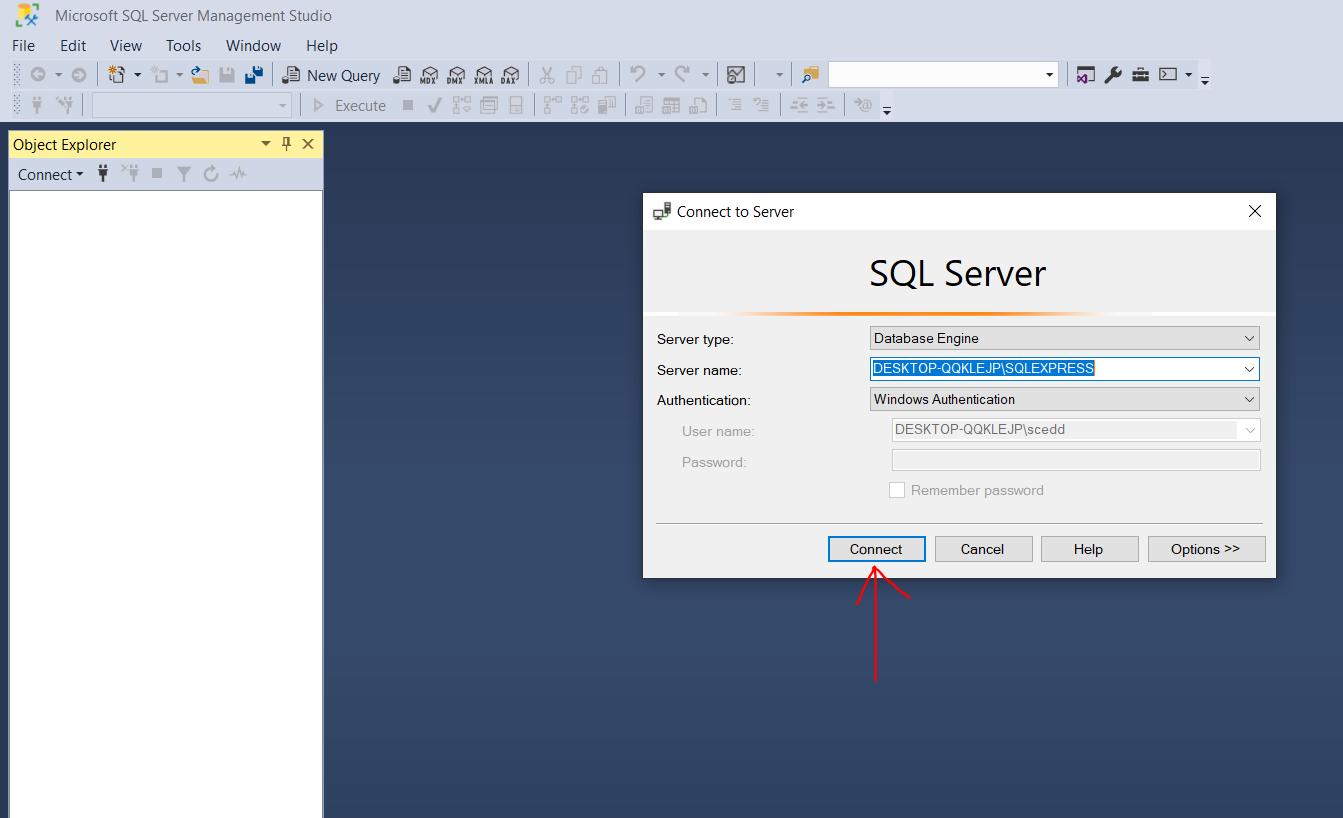This screenshot has height=818, width=1343.
Task: Click the Disconnect plug icon in Object Explorer
Action: point(130,174)
